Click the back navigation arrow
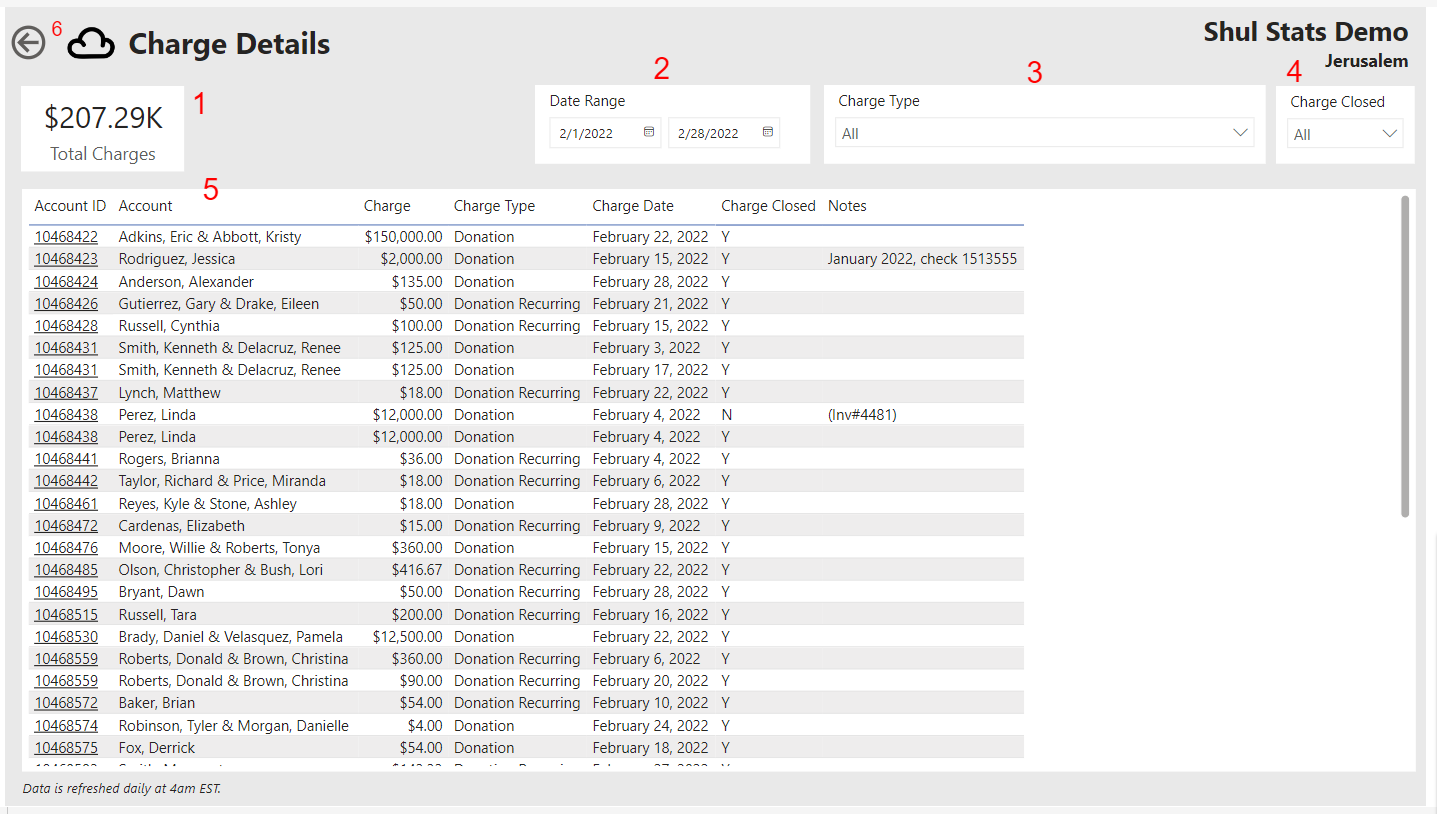This screenshot has width=1437, height=814. [x=28, y=42]
